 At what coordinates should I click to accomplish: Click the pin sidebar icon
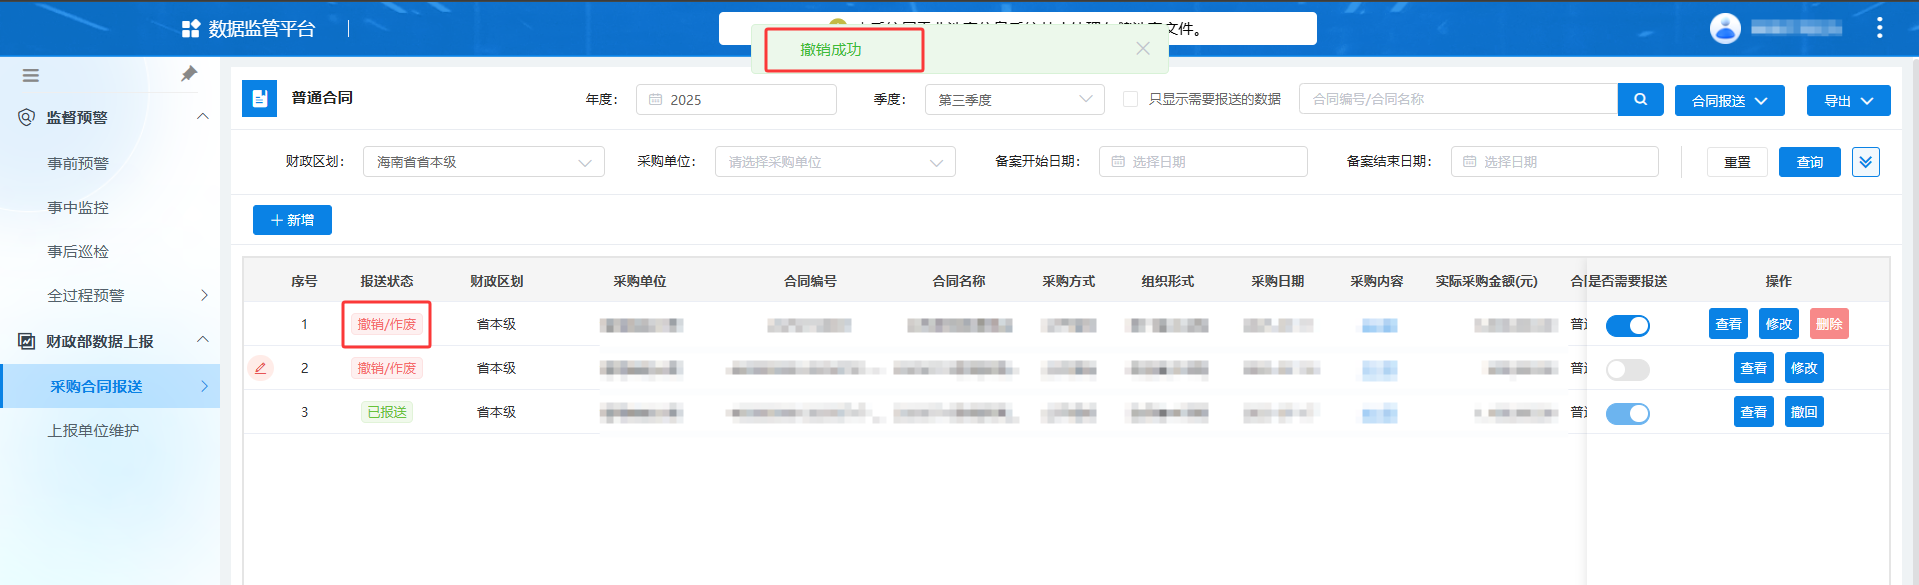[x=189, y=74]
